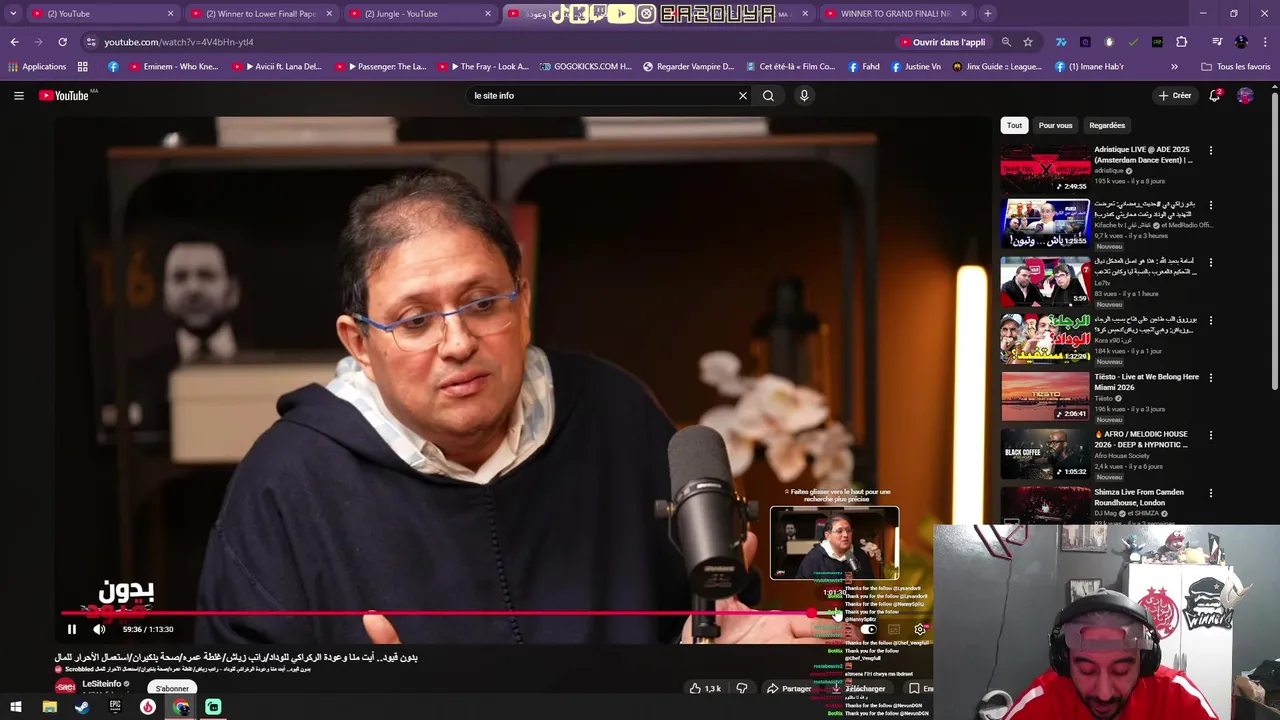Click 'Ouvrir dans l'appli' button
Screen dimensions: 1280x720
click(942, 42)
